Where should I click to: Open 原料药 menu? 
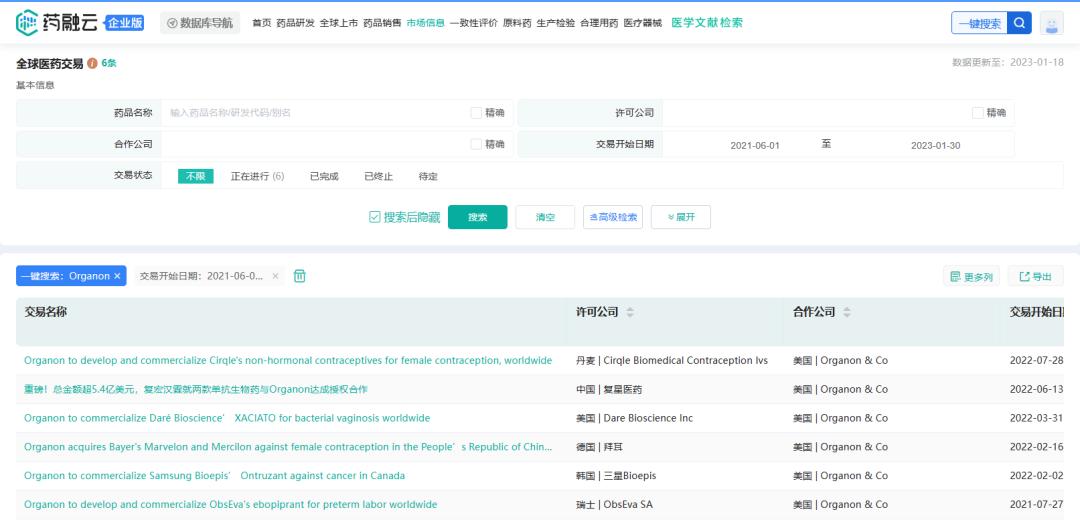point(517,23)
